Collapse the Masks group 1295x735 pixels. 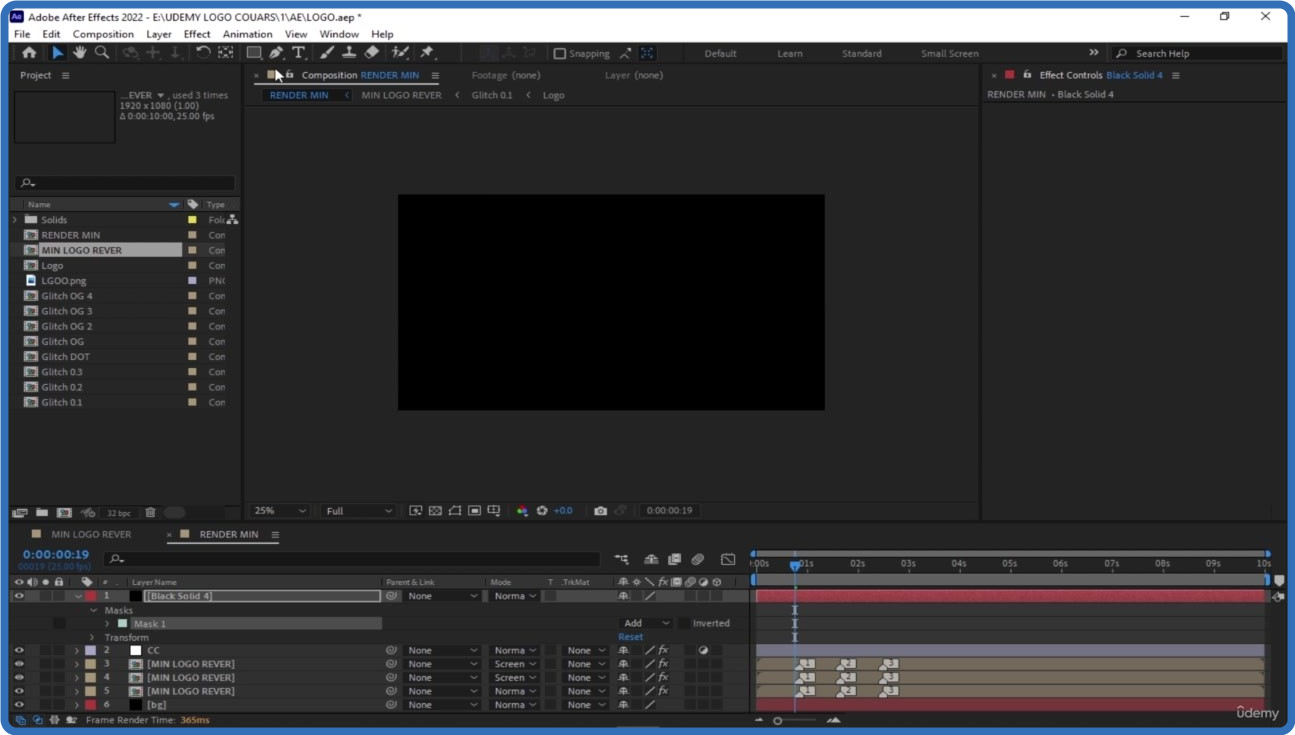(94, 610)
